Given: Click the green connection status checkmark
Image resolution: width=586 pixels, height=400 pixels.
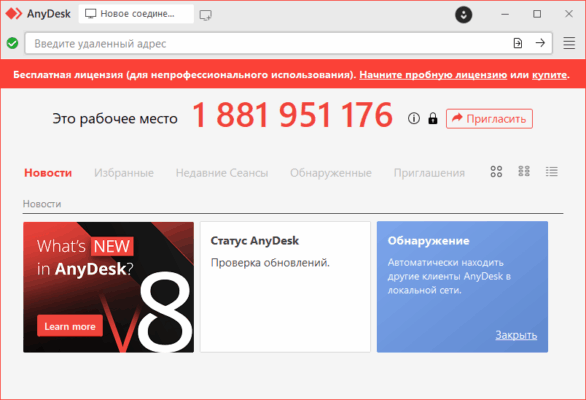Looking at the screenshot, I should click(12, 43).
